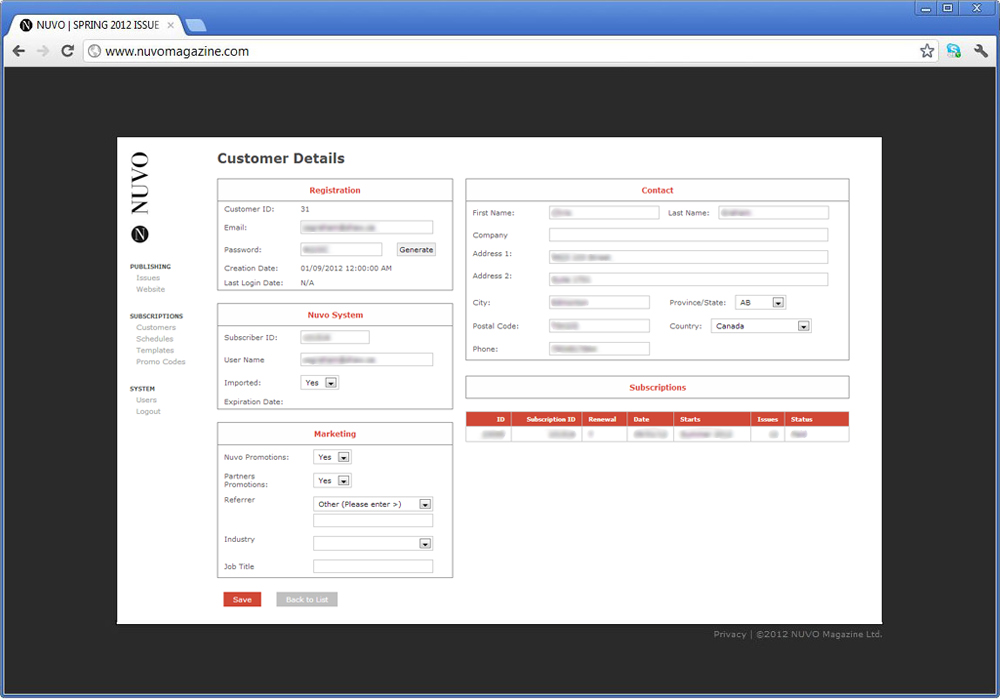Click the Customer Details heading
This screenshot has height=699, width=1000.
tap(281, 158)
